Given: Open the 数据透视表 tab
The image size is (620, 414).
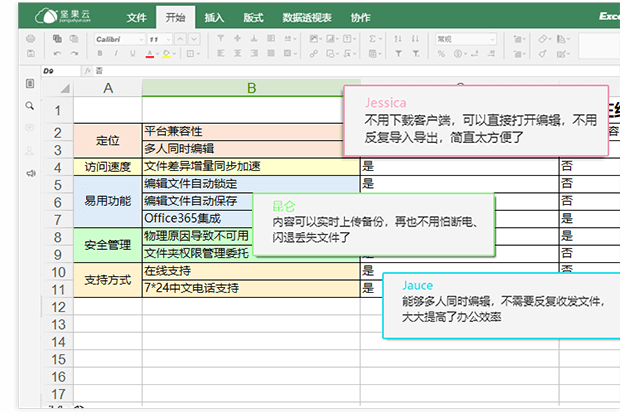Looking at the screenshot, I should 305,17.
